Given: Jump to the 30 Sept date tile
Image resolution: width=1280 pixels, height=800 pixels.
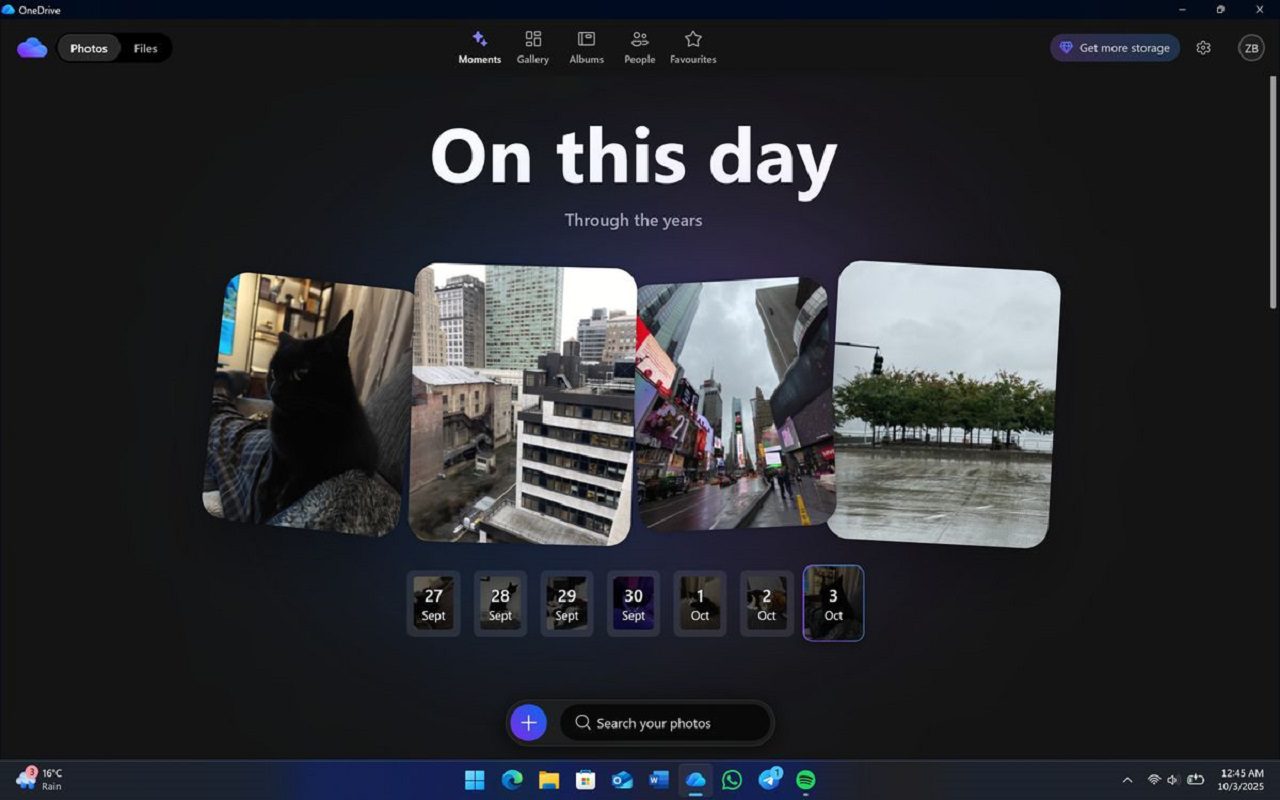Looking at the screenshot, I should click(633, 604).
